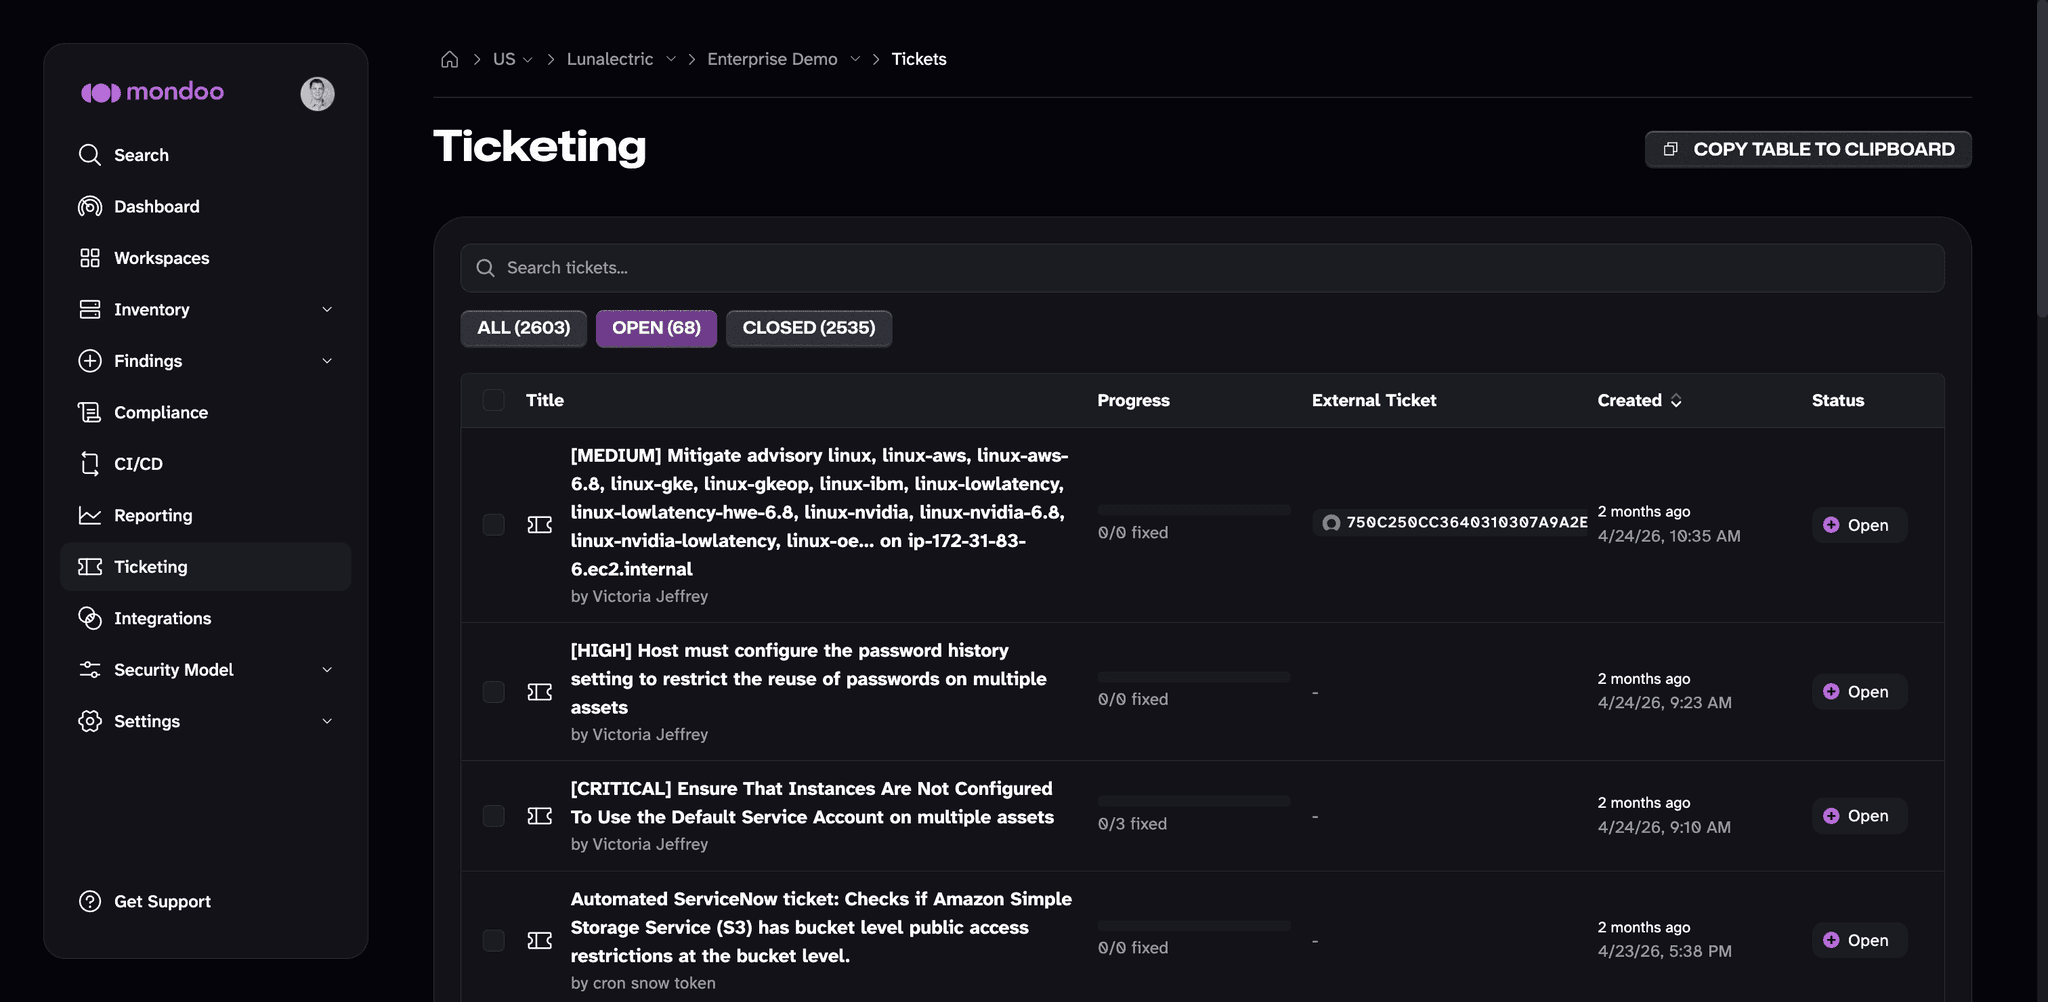Open the [HIGH] password history ticket title
Screen dimensions: 2048x1002
(x=809, y=679)
